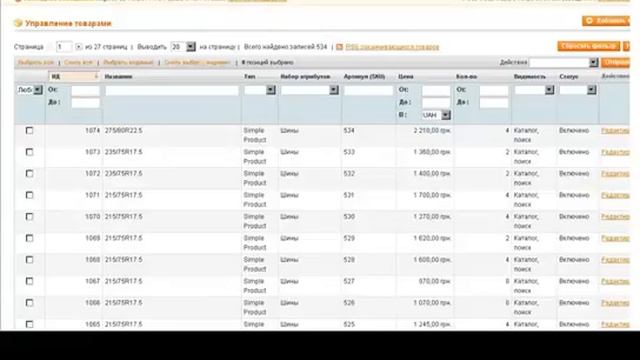Check the checkbox for product 1072
The height and width of the screenshot is (360, 640).
pos(29,174)
